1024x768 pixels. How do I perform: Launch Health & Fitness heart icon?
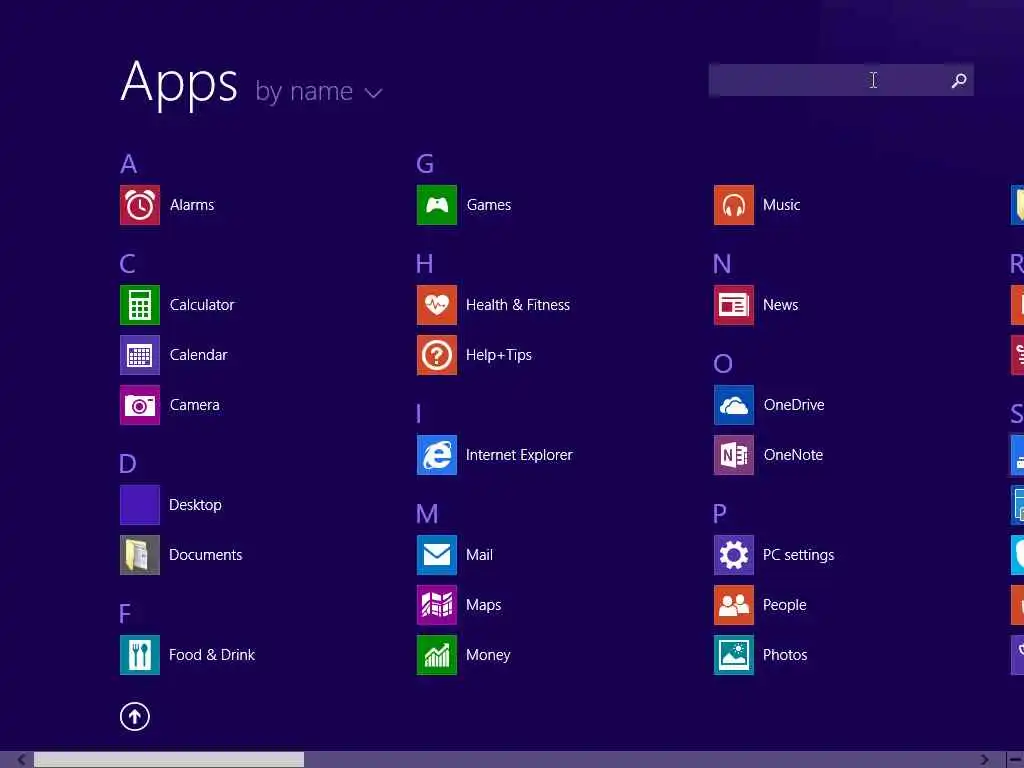(x=437, y=305)
